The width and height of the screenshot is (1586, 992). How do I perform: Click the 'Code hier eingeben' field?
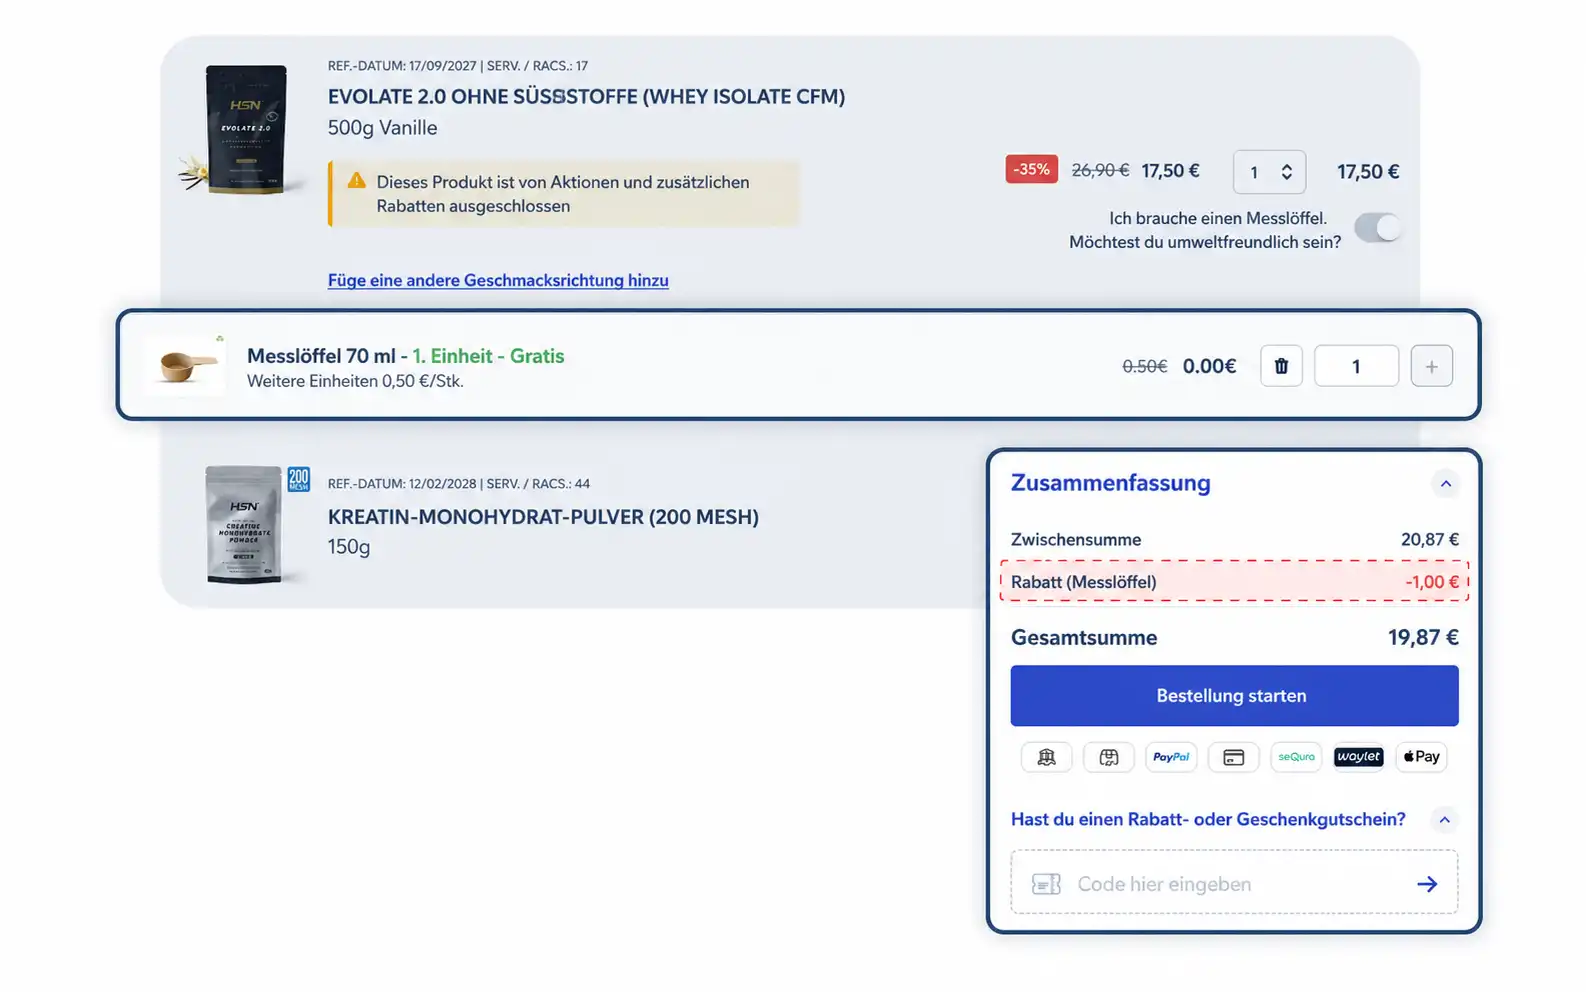click(x=1234, y=882)
